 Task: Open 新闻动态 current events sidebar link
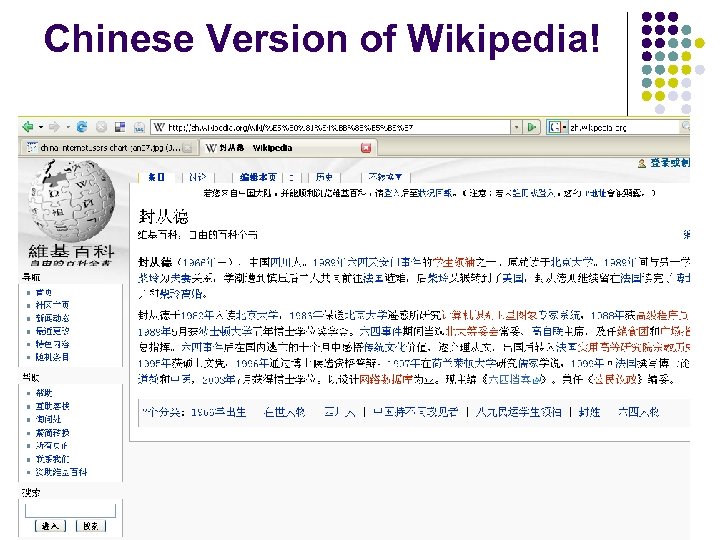(52, 318)
